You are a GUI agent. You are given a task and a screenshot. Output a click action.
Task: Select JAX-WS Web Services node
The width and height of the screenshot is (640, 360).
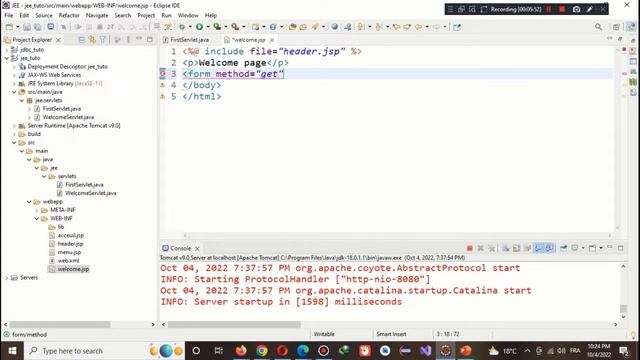(x=54, y=75)
